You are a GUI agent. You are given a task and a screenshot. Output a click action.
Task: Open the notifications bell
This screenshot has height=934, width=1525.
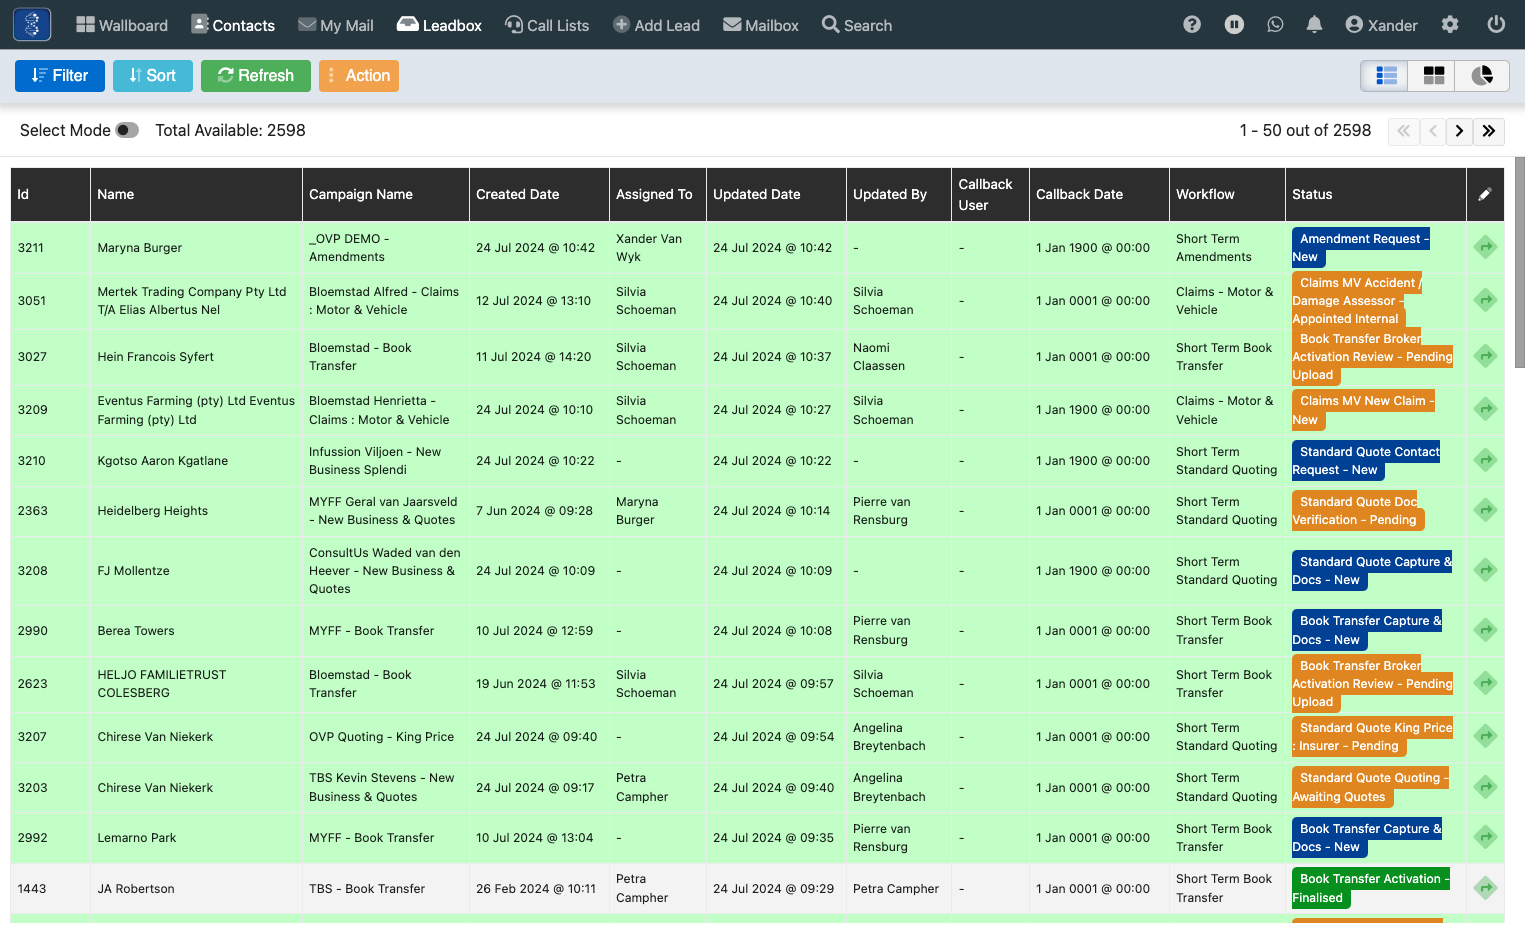[x=1314, y=25]
